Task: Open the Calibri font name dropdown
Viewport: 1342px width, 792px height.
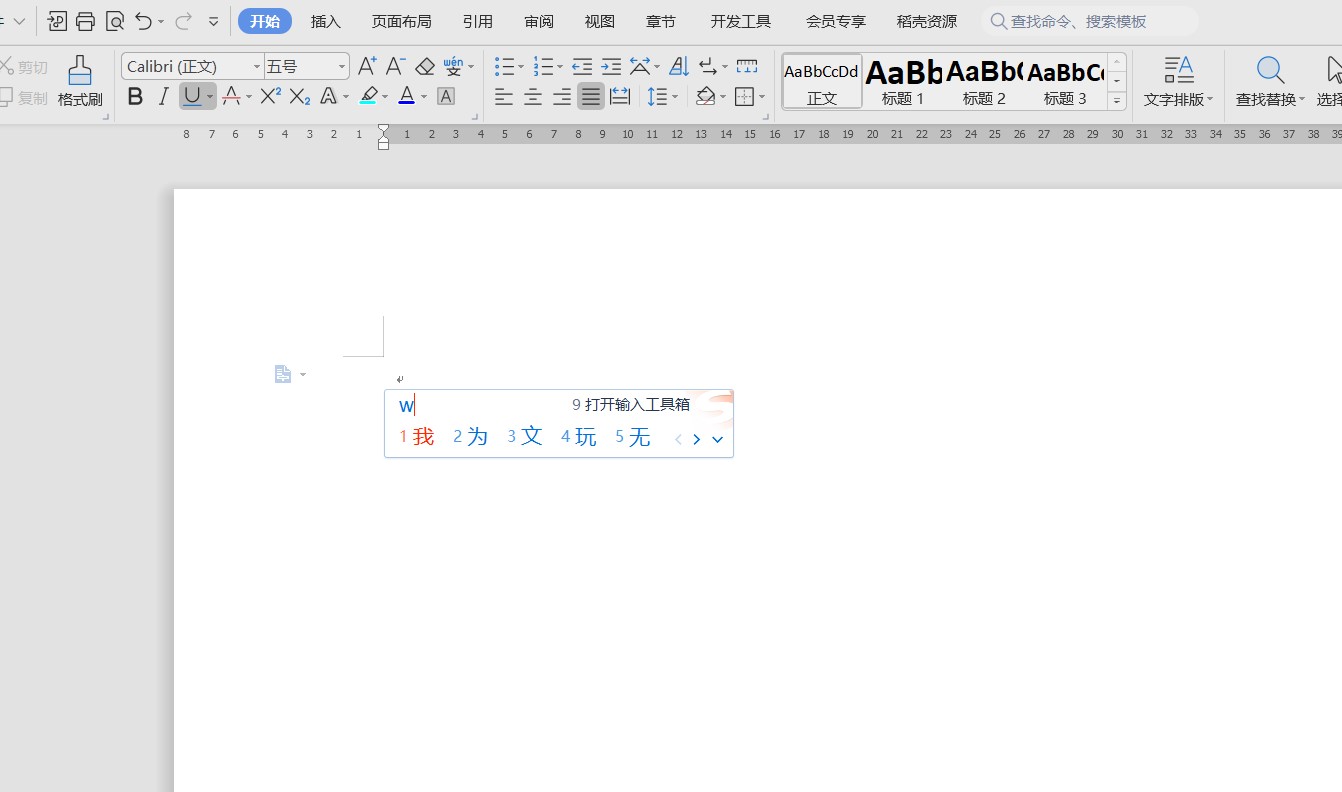Action: tap(257, 67)
